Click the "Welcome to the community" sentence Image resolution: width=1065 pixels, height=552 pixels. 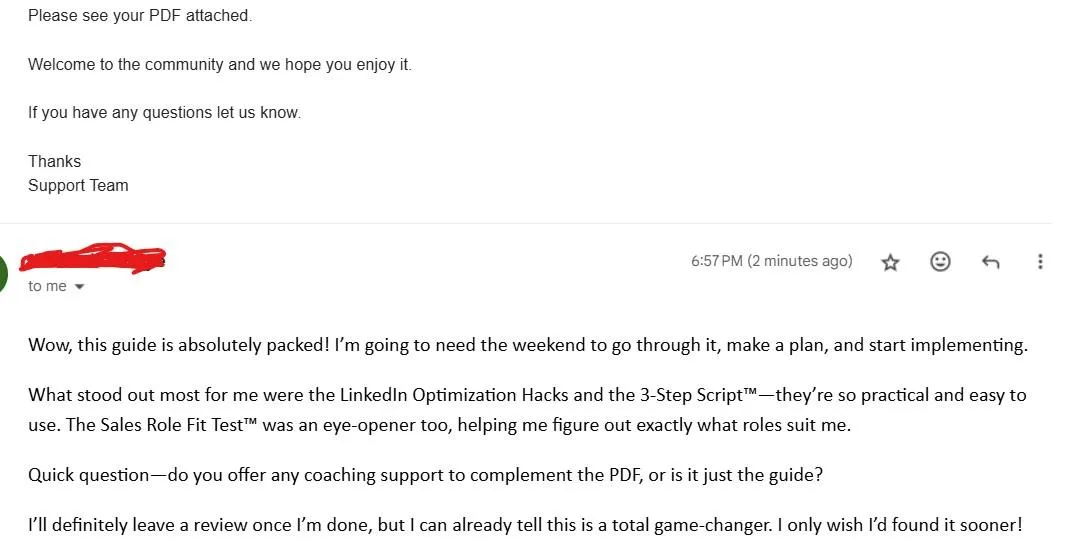click(x=219, y=65)
